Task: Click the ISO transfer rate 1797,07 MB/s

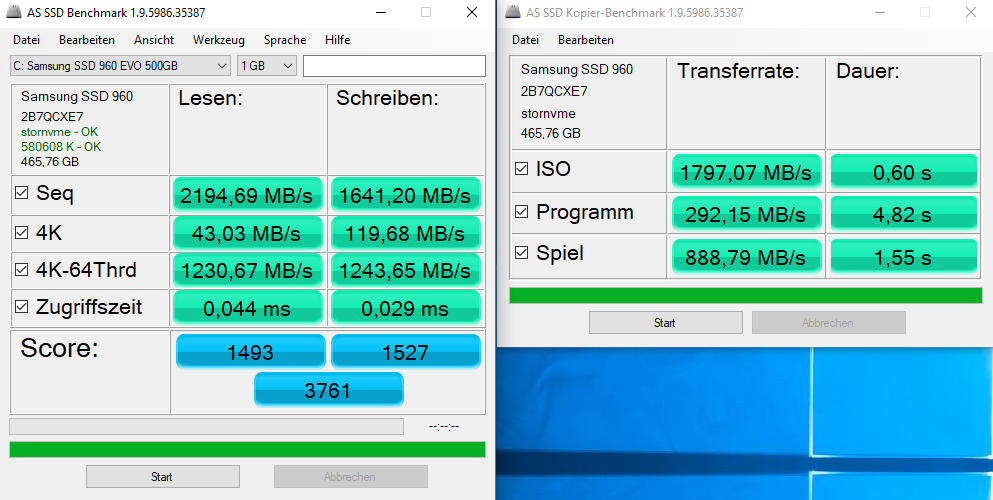Action: [746, 171]
